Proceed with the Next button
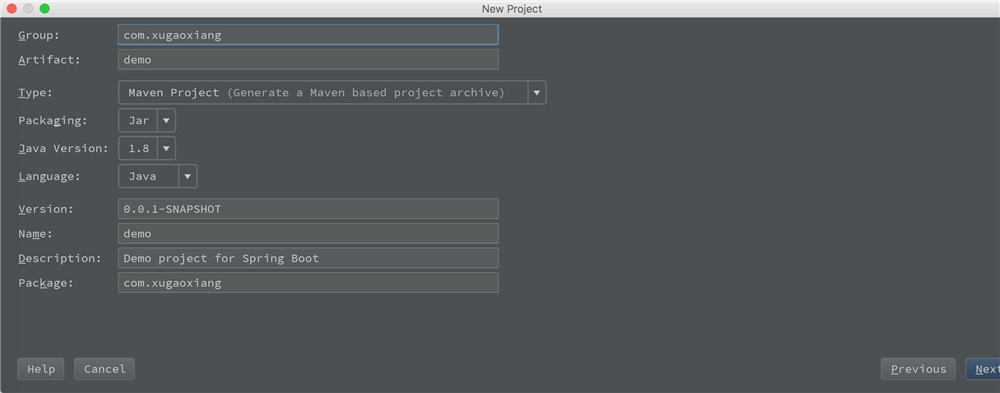Viewport: 1000px width, 393px height. click(983, 369)
